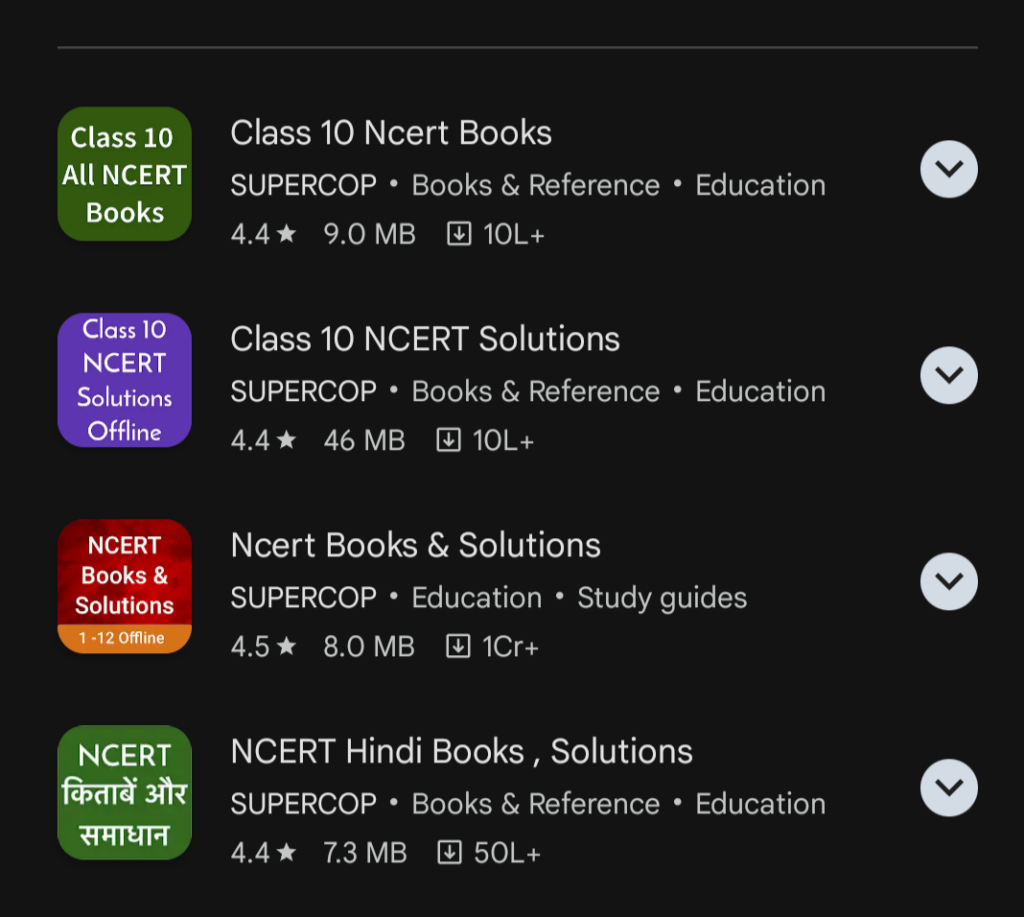The height and width of the screenshot is (917, 1024).
Task: Click download icon beside 9.0 MB
Action: click(x=458, y=235)
